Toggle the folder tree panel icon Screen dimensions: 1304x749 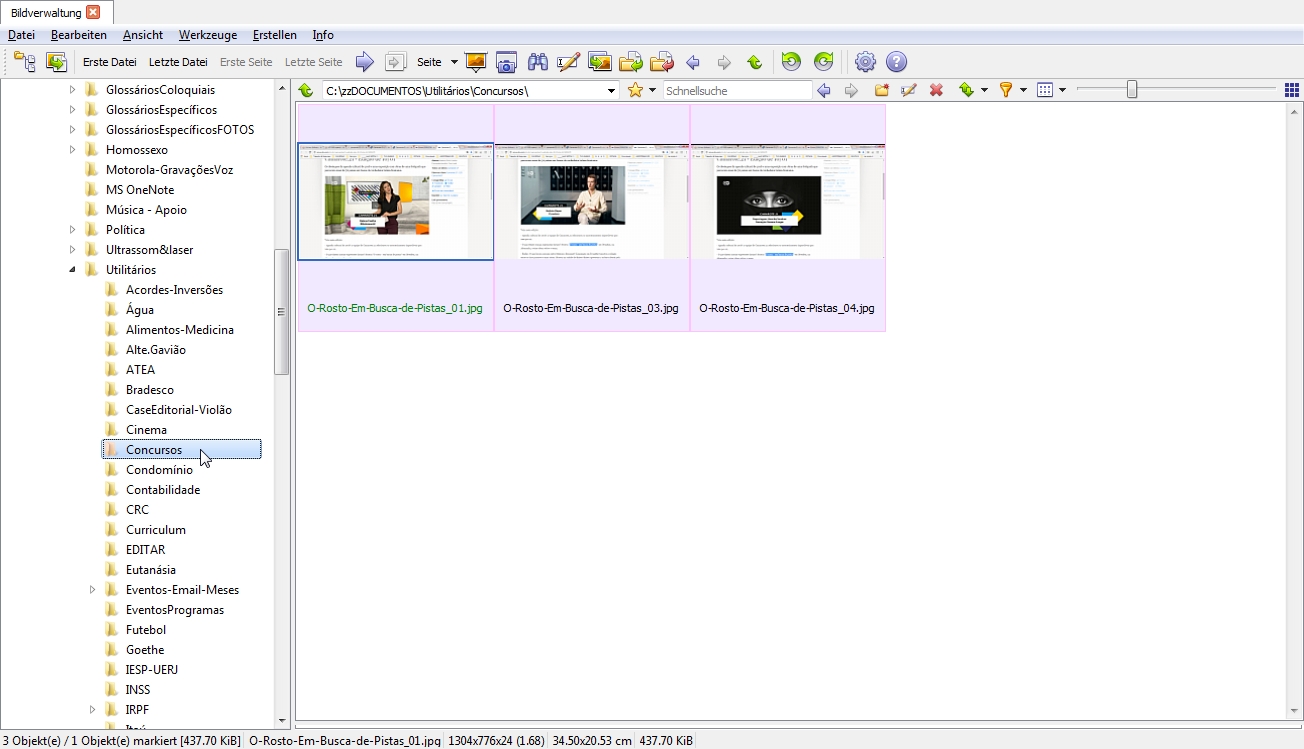(x=24, y=62)
